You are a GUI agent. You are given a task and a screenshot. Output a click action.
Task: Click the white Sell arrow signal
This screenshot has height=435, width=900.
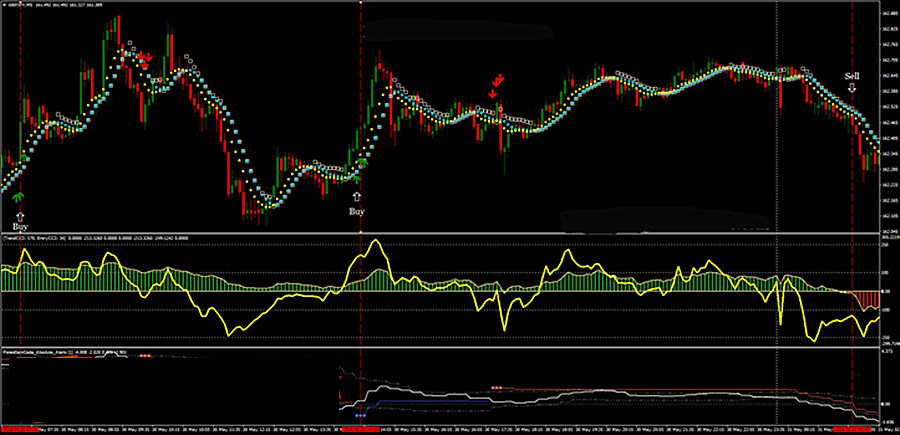(851, 88)
